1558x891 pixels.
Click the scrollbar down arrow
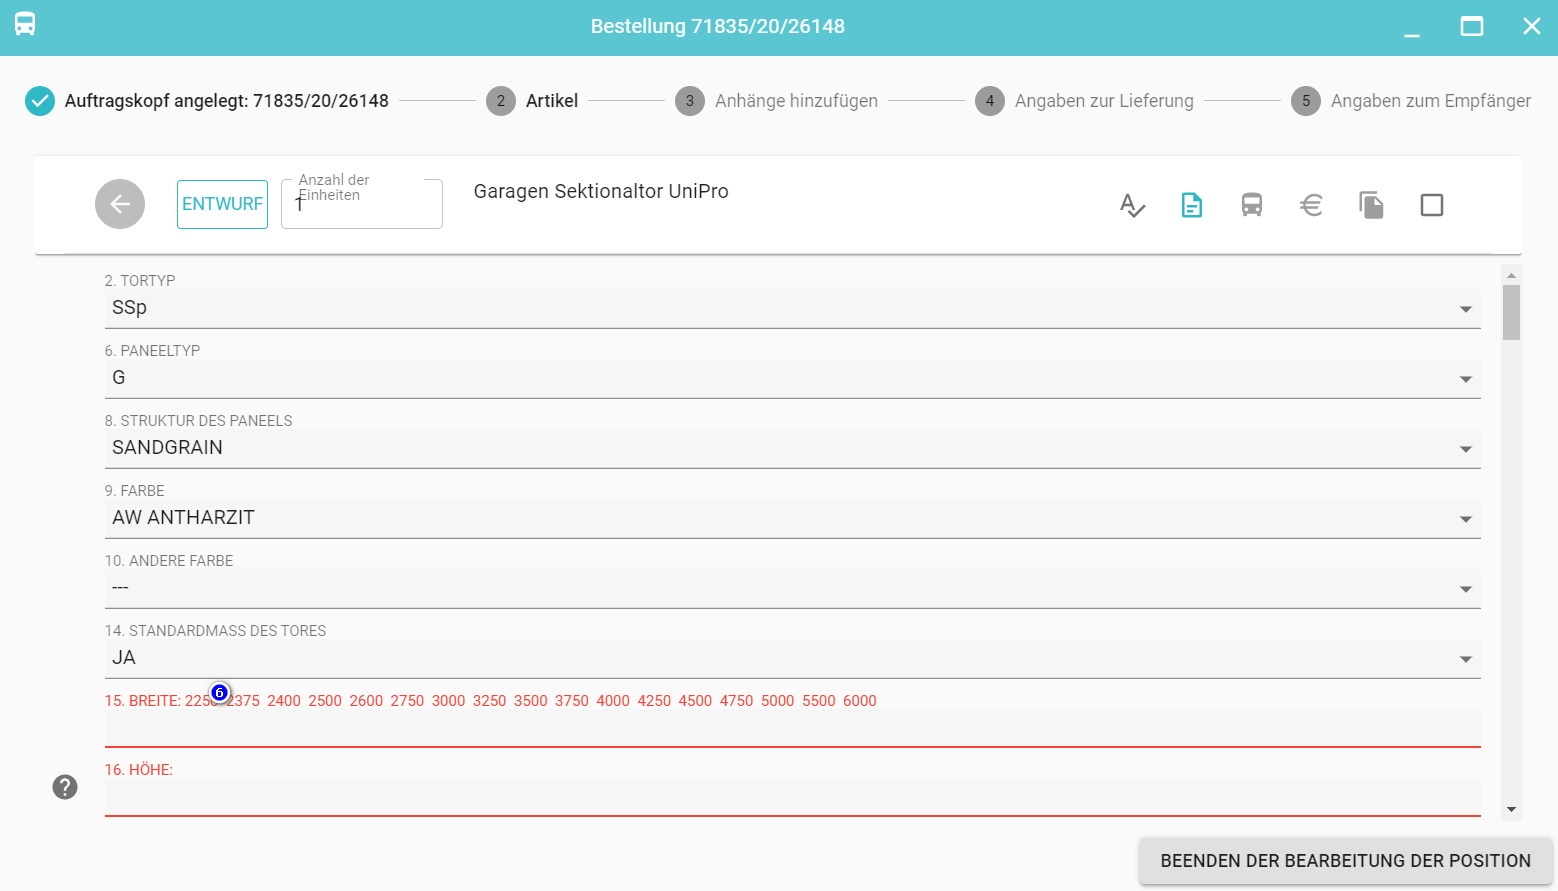point(1511,809)
